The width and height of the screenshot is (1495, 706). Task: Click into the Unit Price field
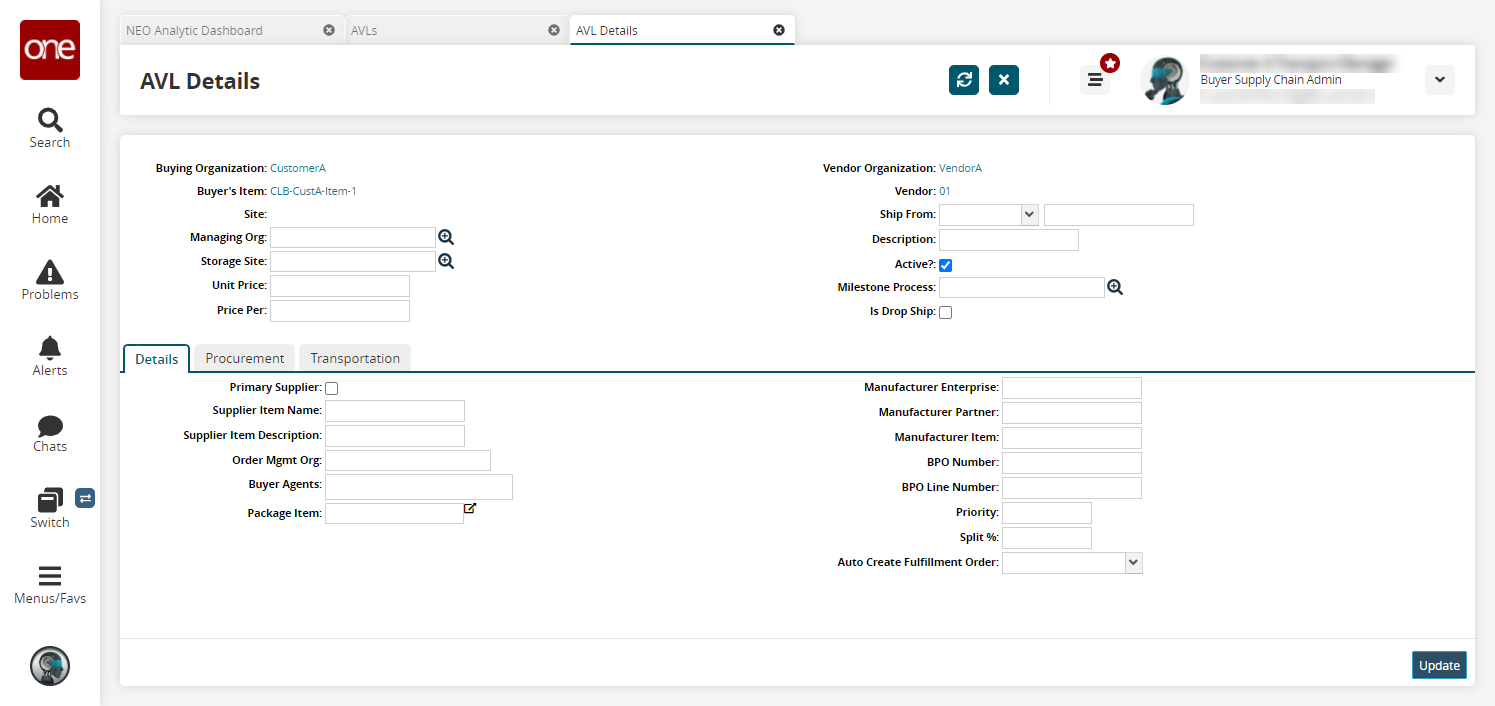pyautogui.click(x=340, y=286)
